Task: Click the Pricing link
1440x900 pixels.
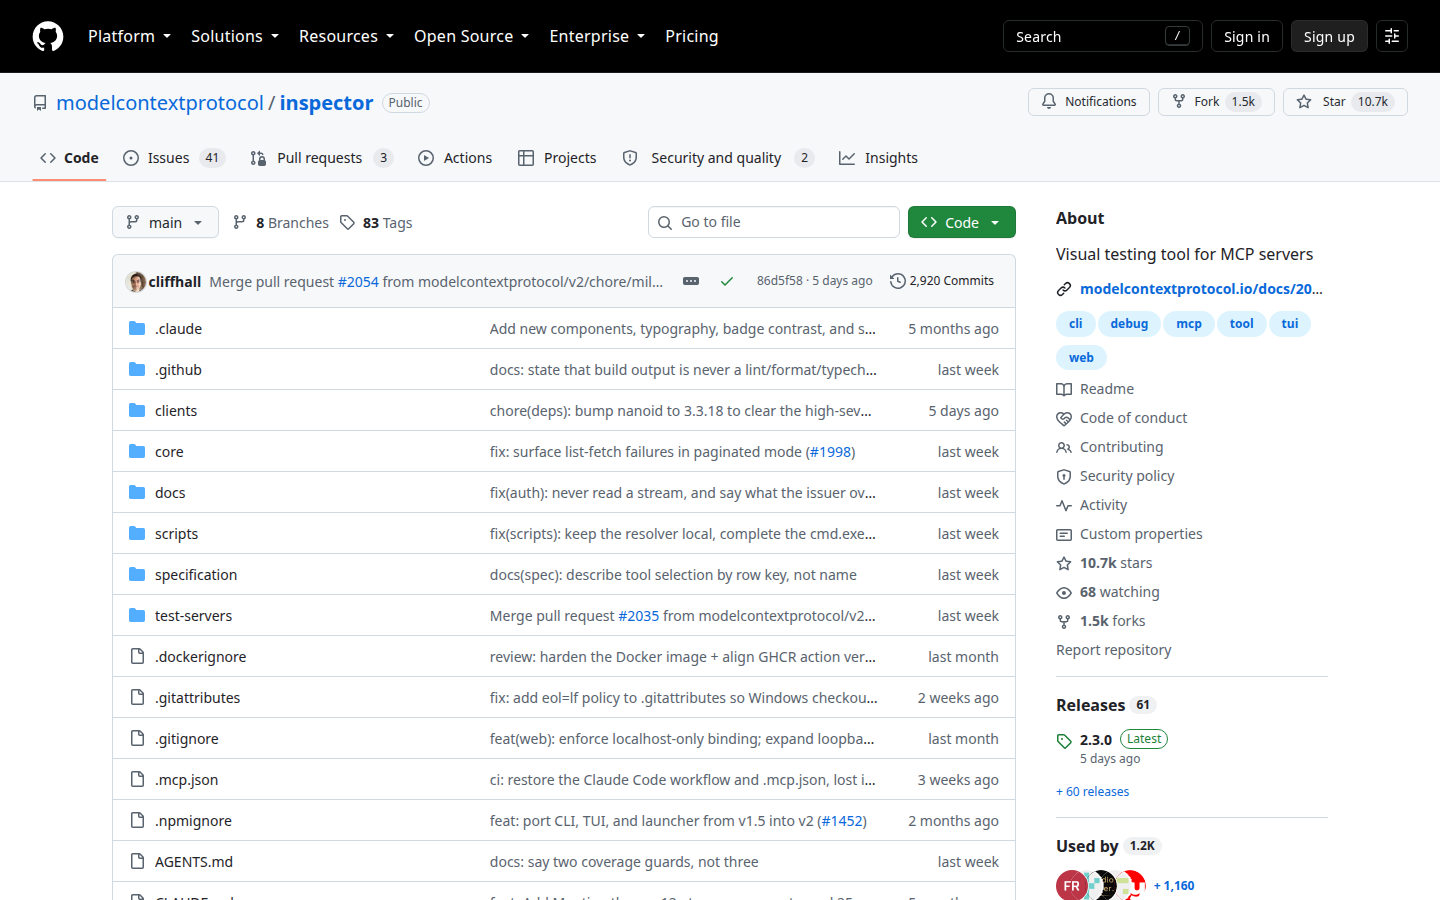Action: (692, 36)
